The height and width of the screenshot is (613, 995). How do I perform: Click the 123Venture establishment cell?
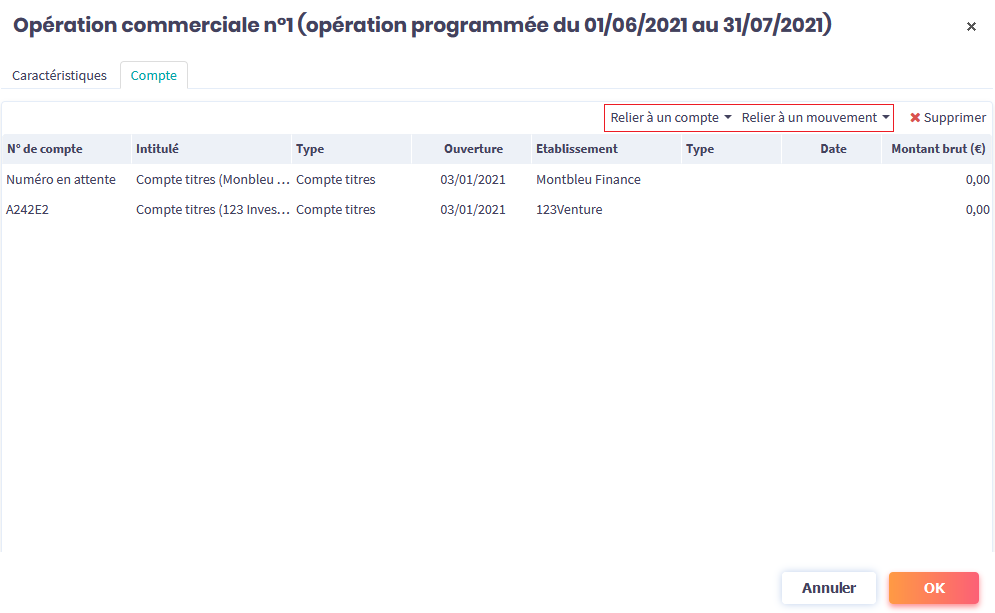[569, 210]
